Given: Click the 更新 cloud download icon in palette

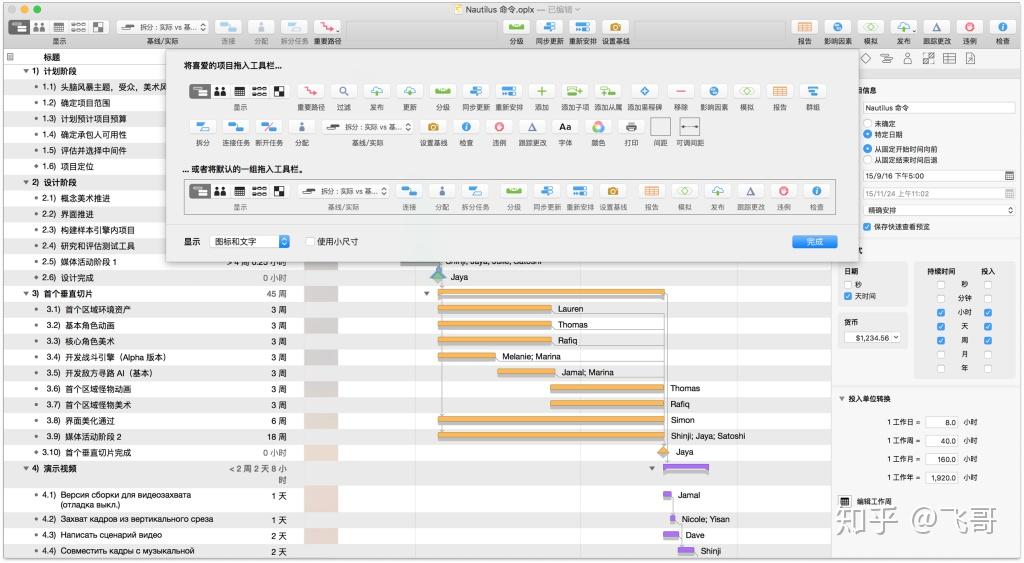Looking at the screenshot, I should (409, 91).
